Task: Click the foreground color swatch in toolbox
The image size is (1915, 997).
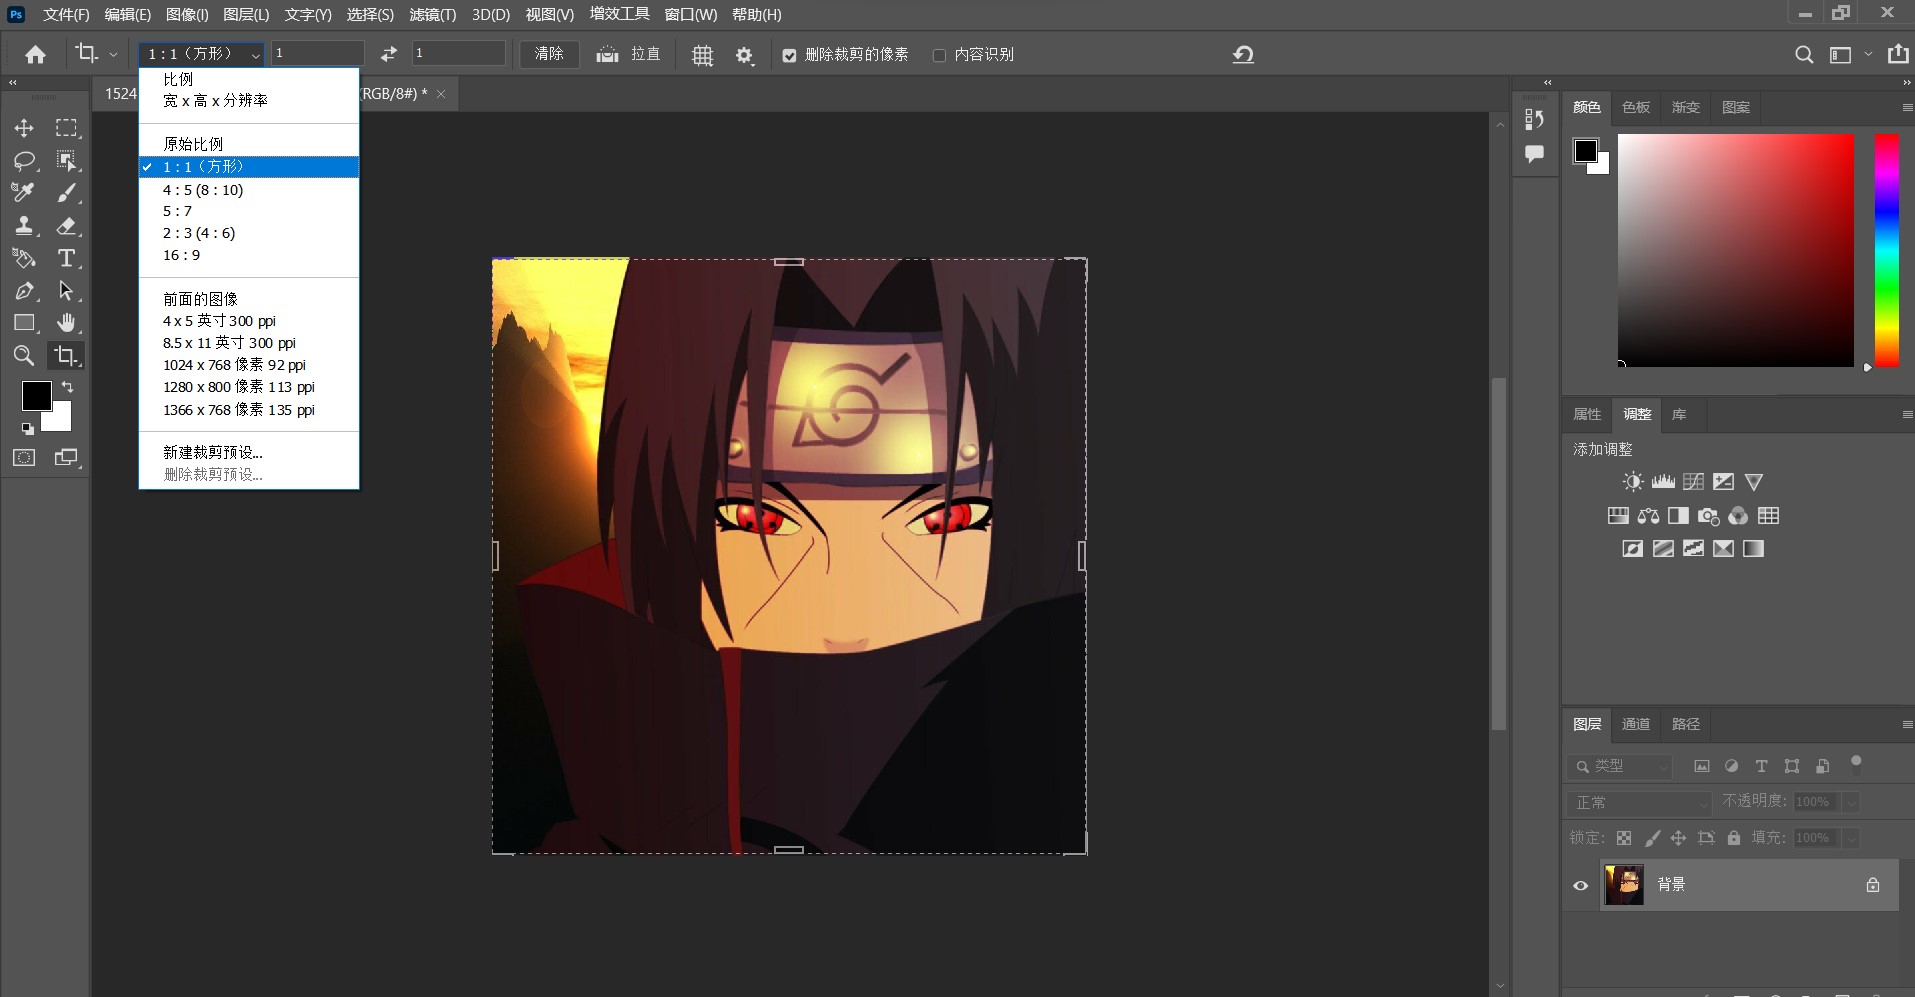Action: [36, 396]
